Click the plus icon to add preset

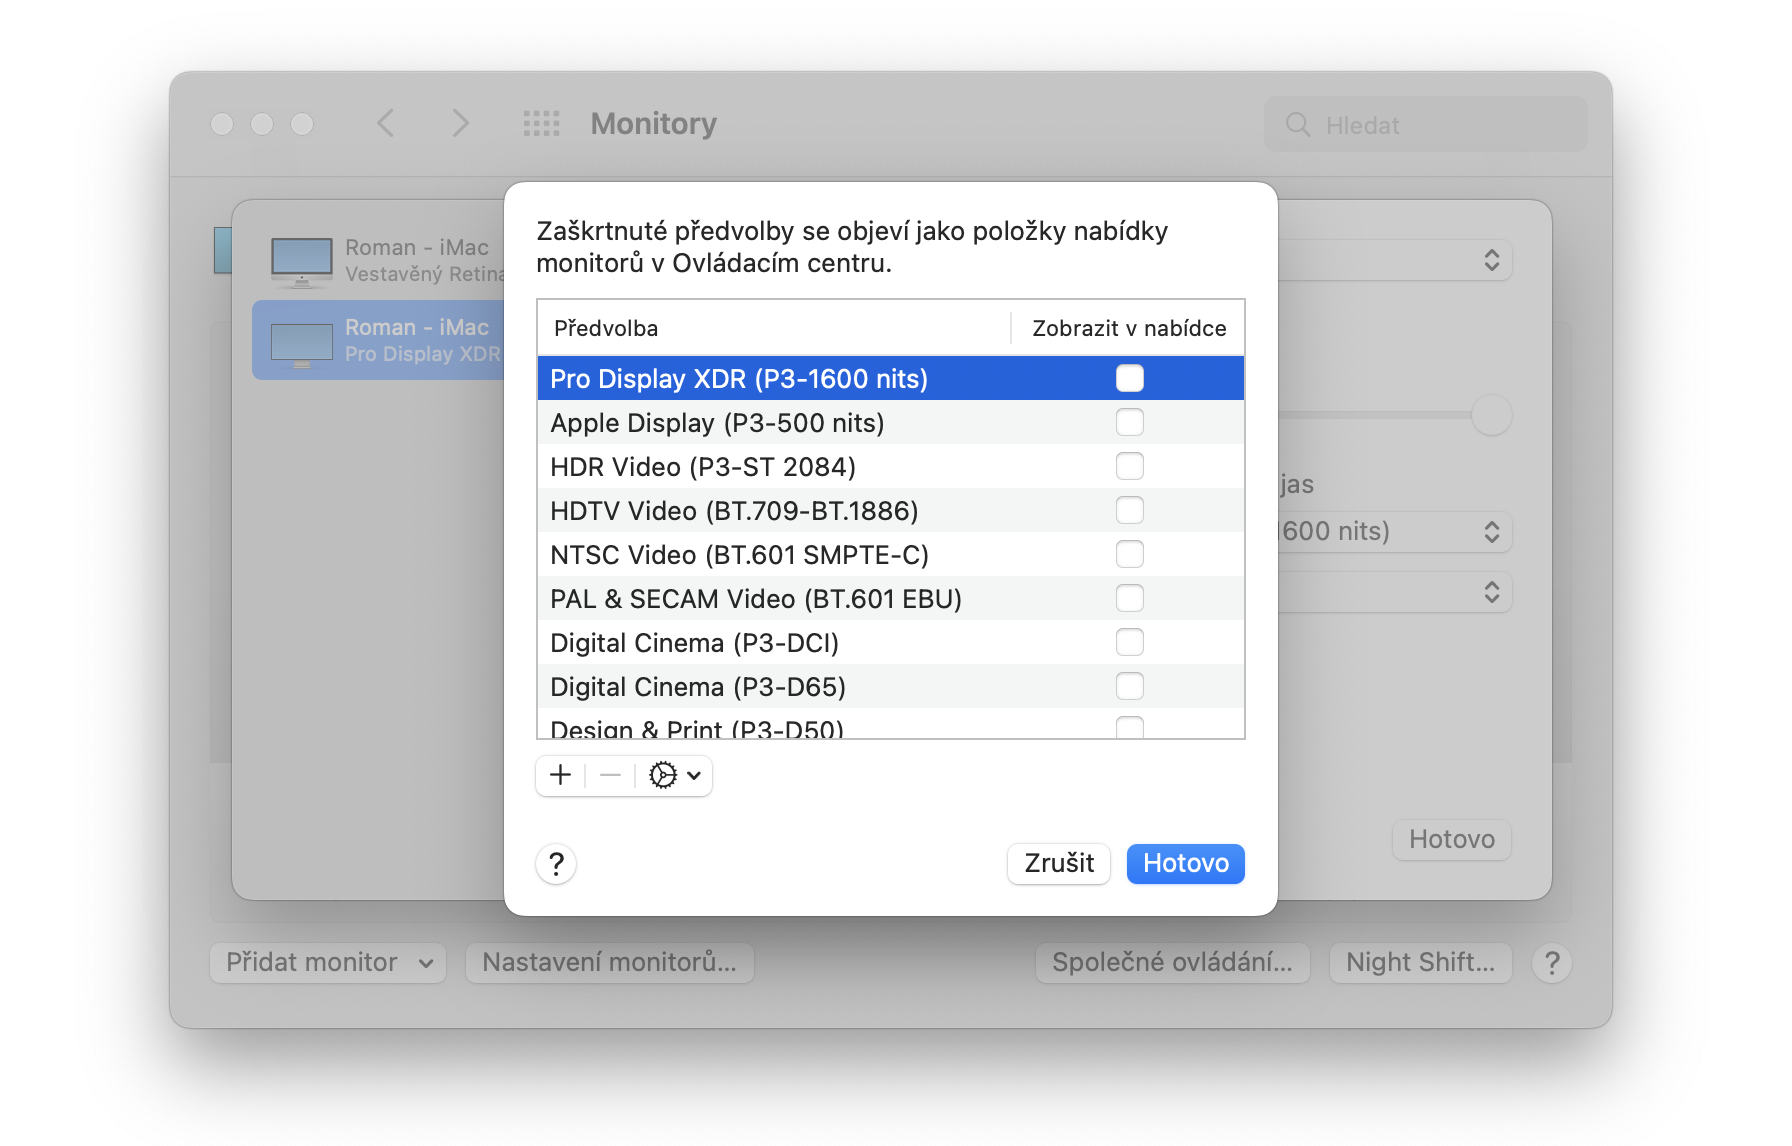click(561, 775)
